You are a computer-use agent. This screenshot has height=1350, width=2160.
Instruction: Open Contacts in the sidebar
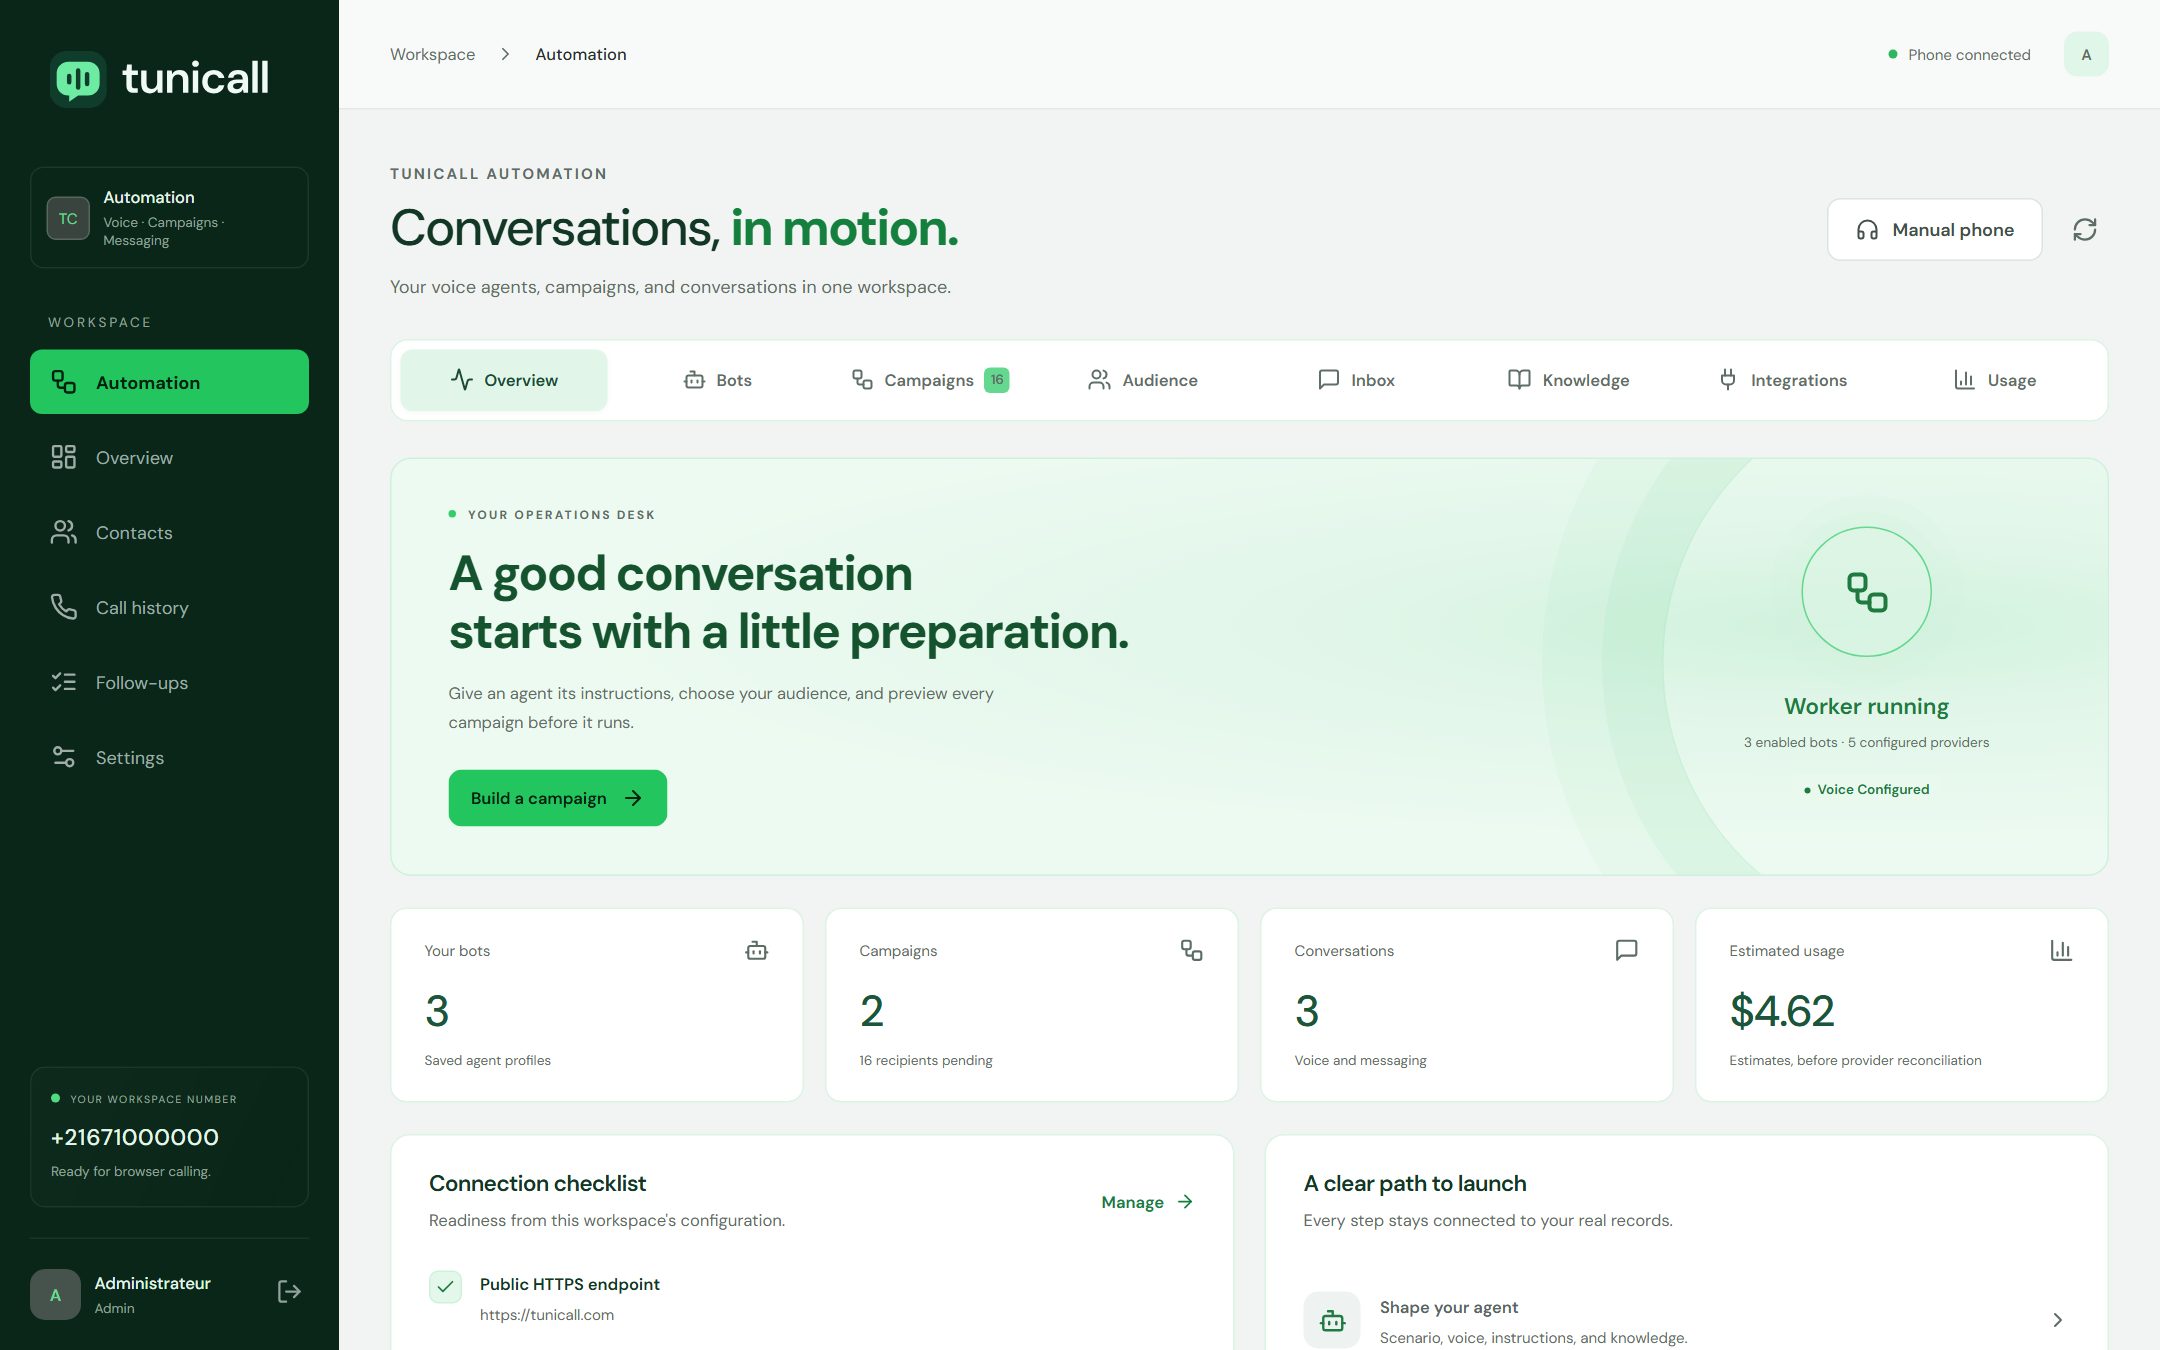169,532
